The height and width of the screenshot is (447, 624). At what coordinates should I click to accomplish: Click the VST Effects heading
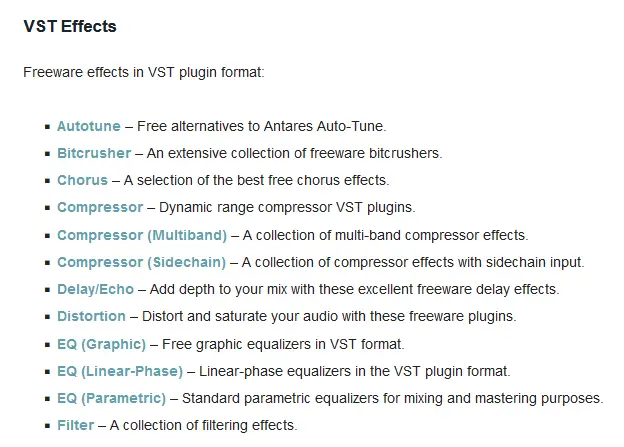click(x=70, y=26)
